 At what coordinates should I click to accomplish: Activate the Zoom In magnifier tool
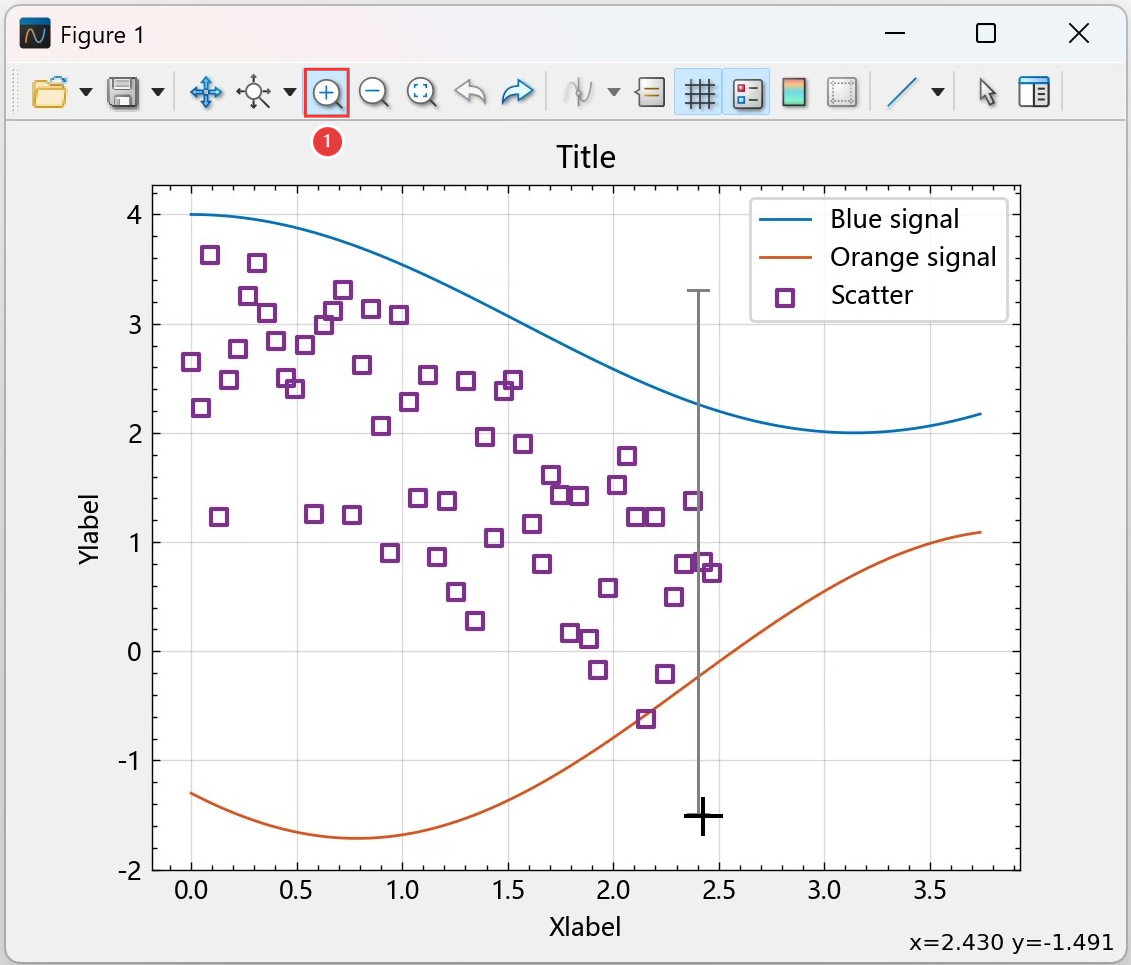327,93
